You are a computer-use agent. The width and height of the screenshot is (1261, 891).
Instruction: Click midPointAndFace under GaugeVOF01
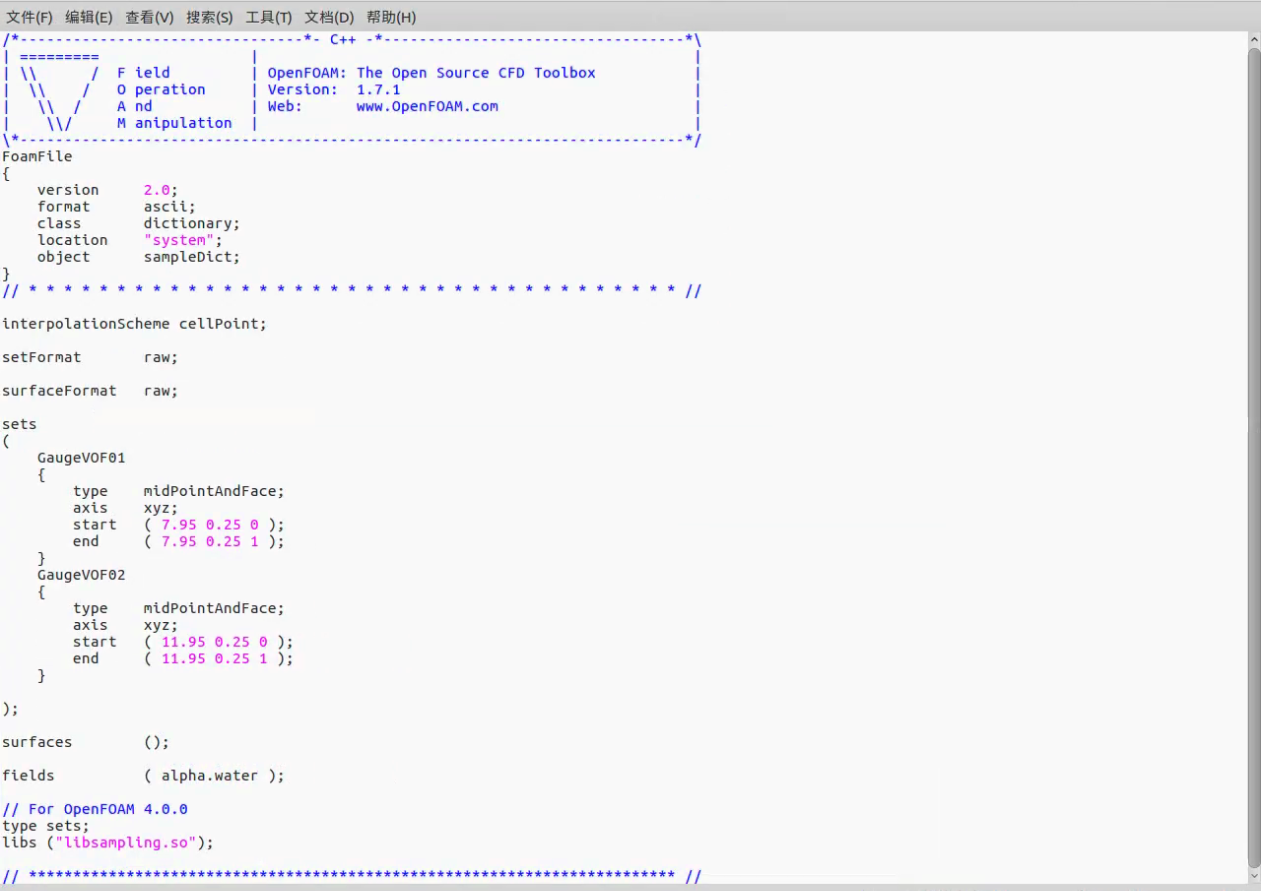click(210, 491)
